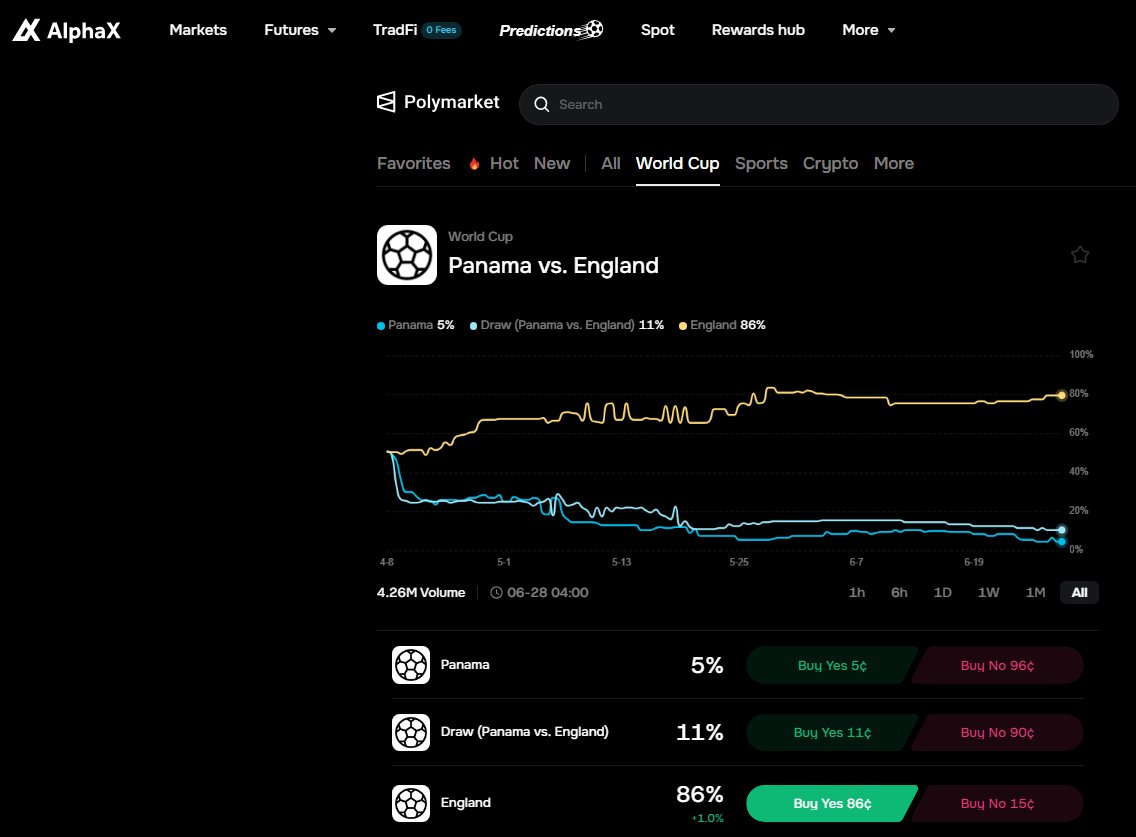Set chart range to 1h
The image size is (1136, 837).
pos(856,593)
